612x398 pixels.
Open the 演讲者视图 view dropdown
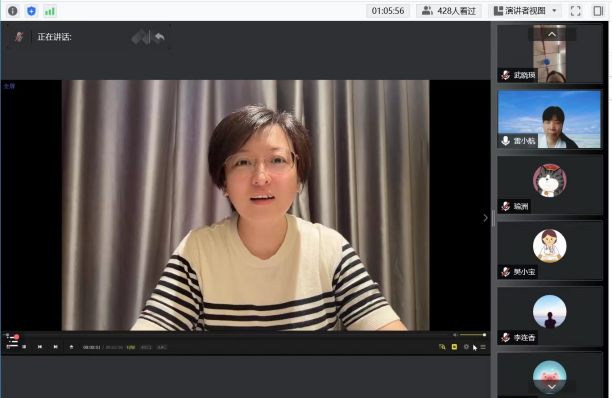[525, 11]
